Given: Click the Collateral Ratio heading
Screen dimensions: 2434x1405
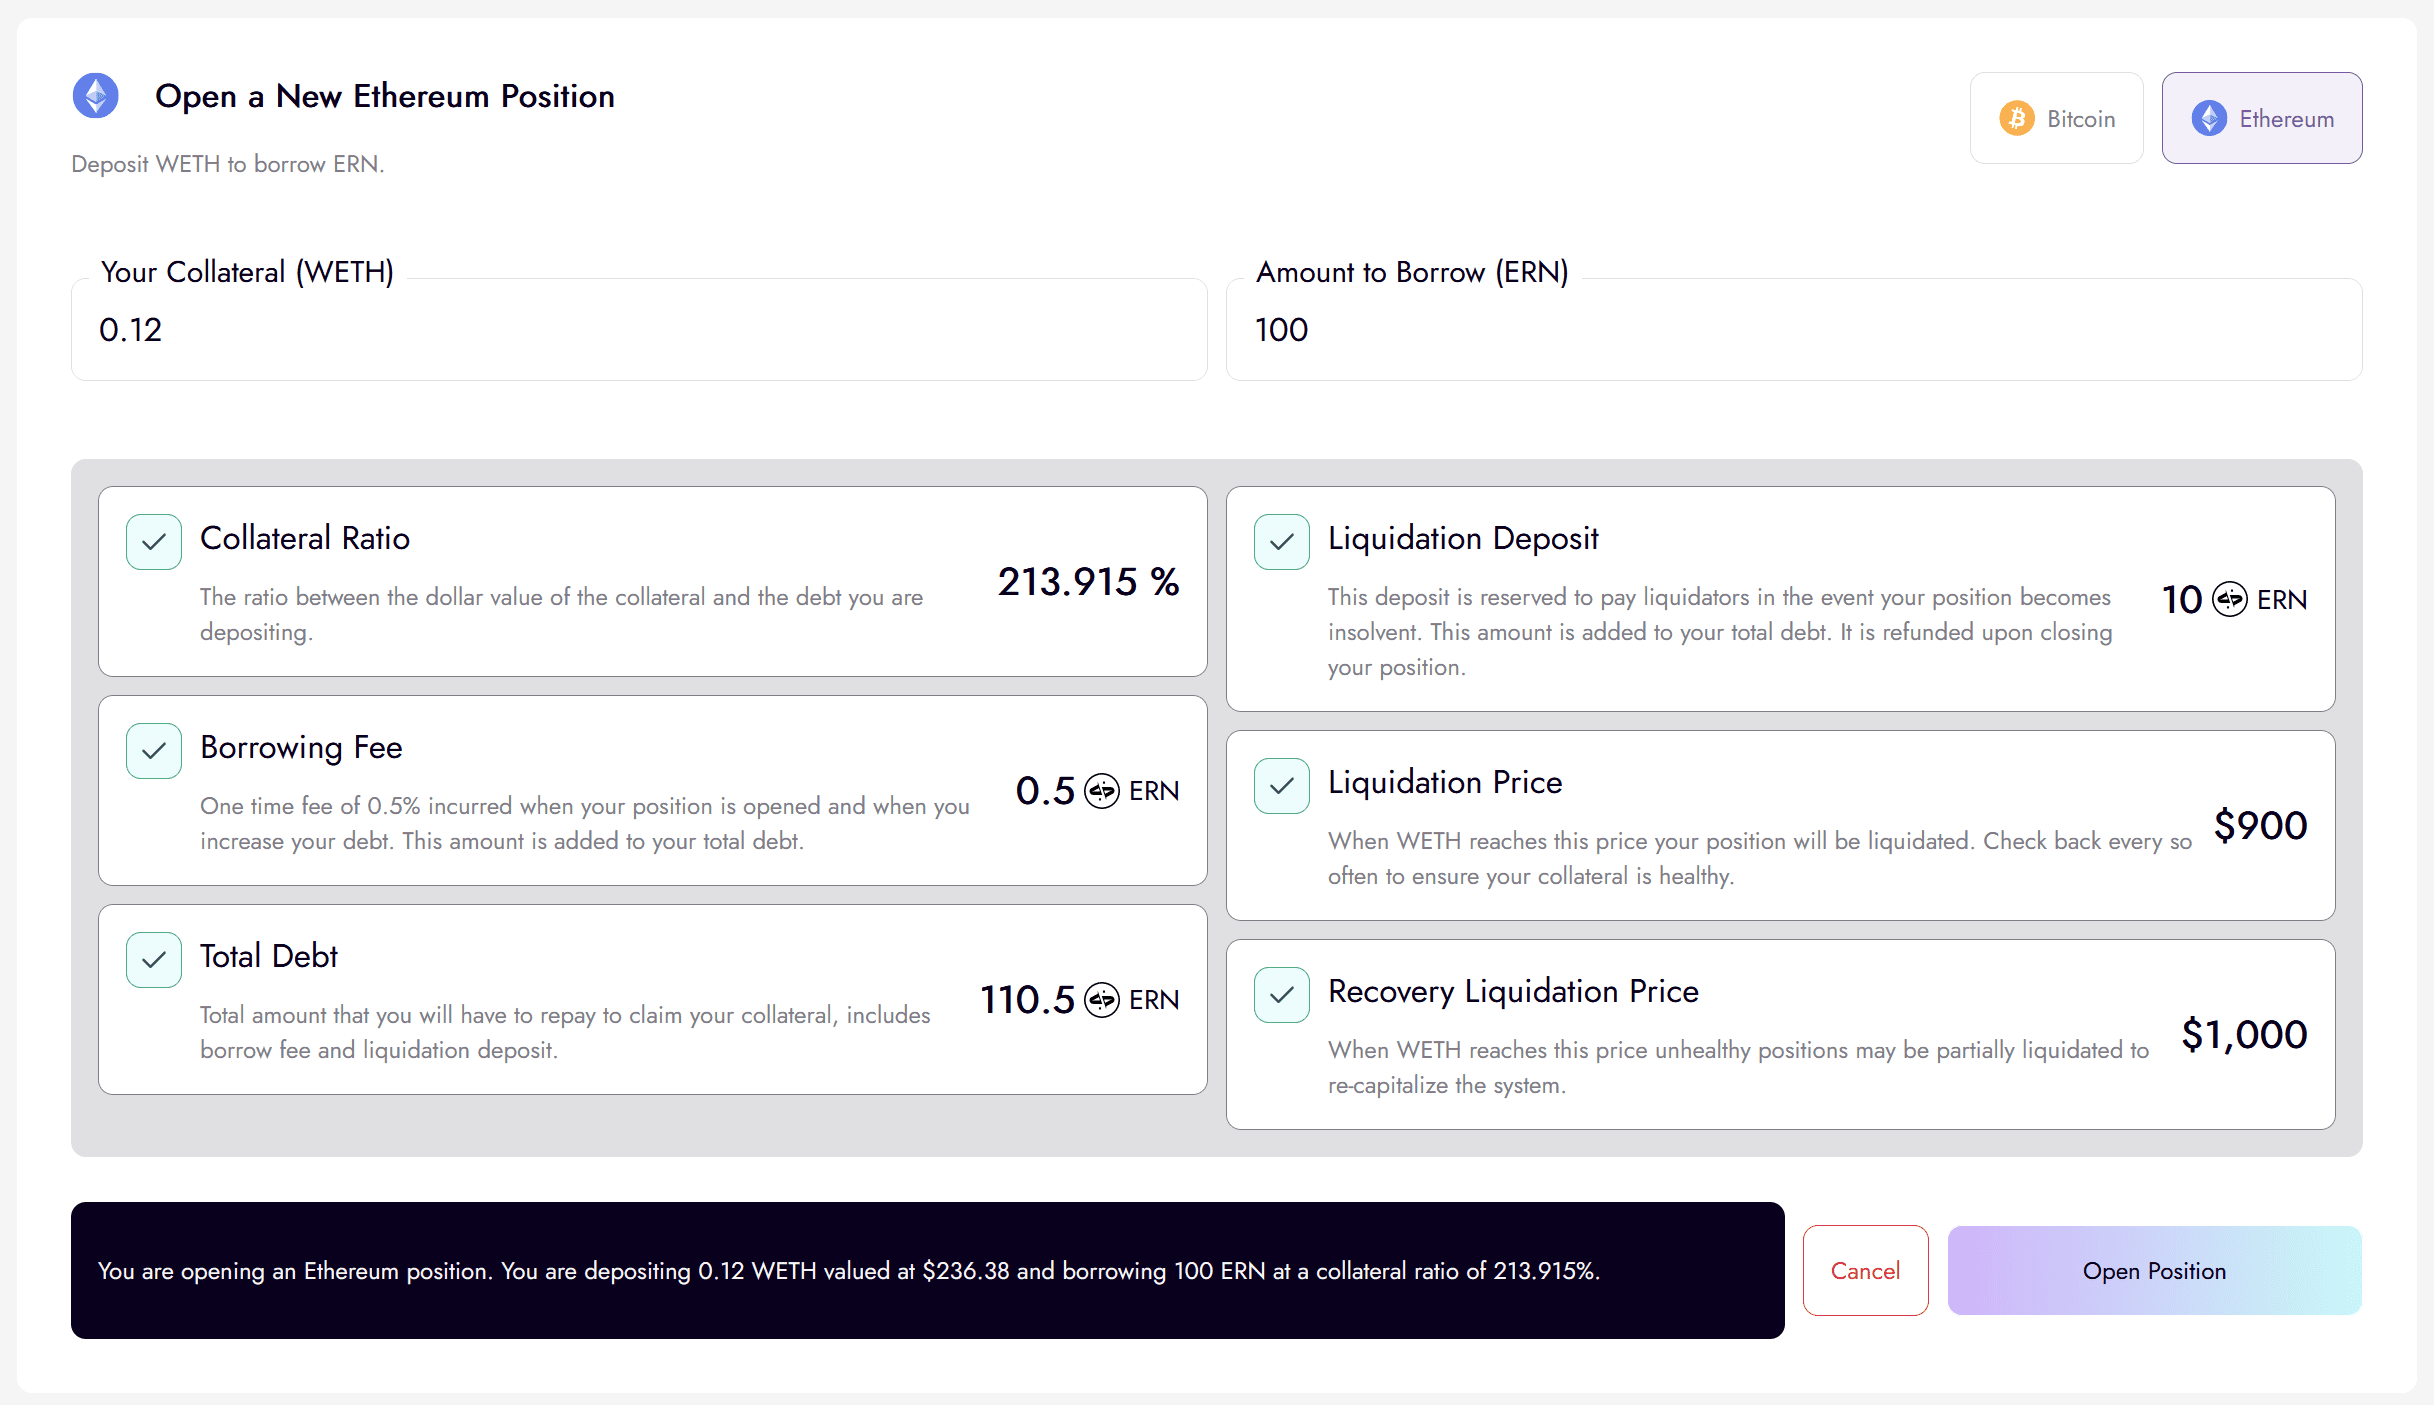Looking at the screenshot, I should click(305, 539).
